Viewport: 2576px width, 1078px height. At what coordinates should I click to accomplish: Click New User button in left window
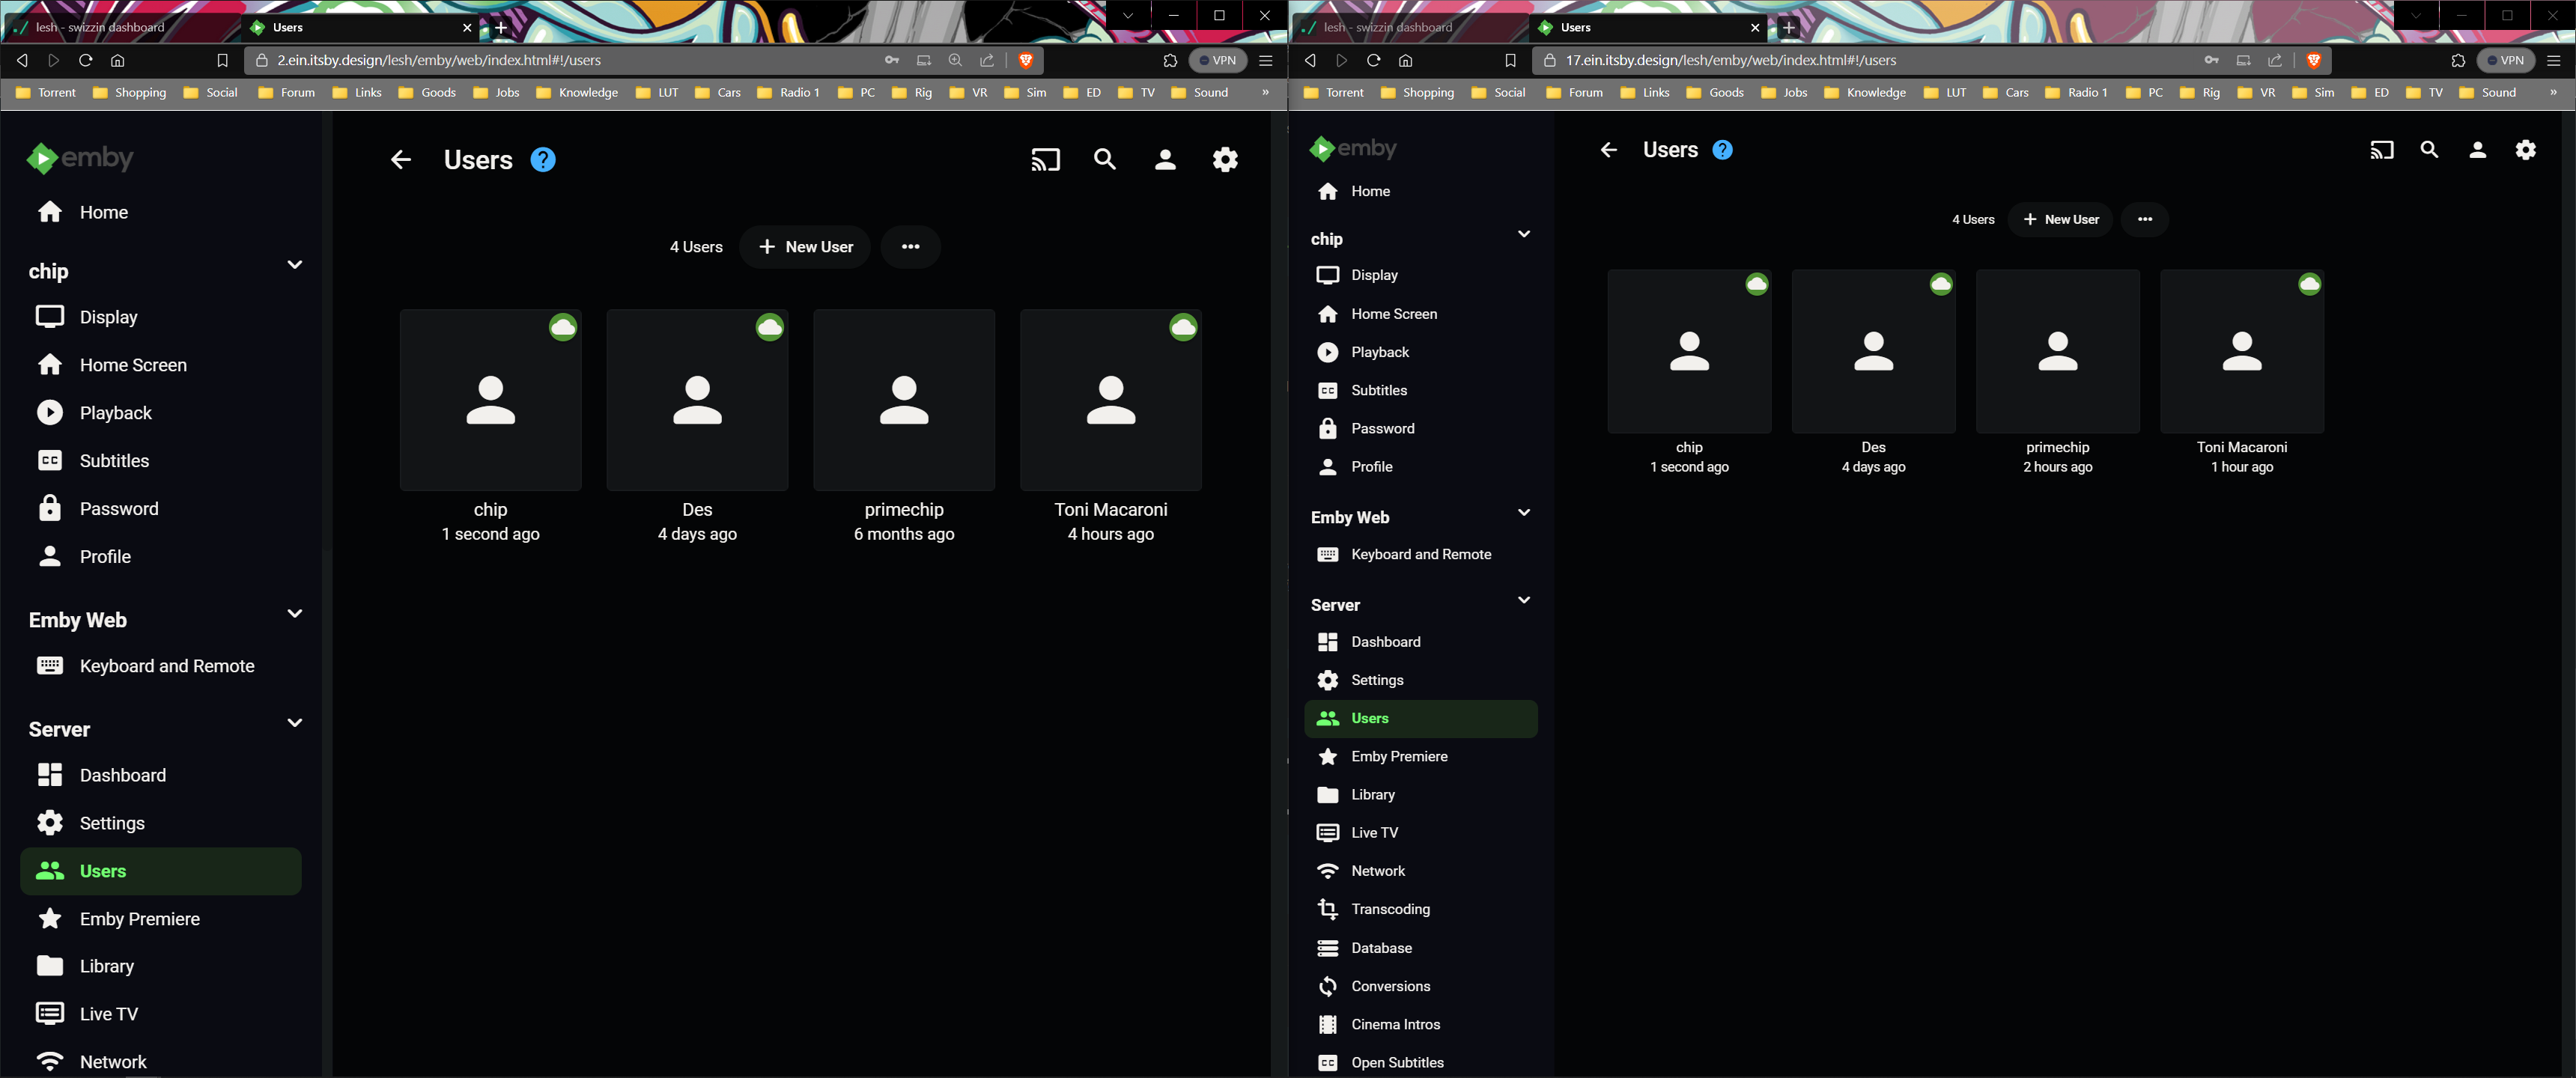(805, 247)
